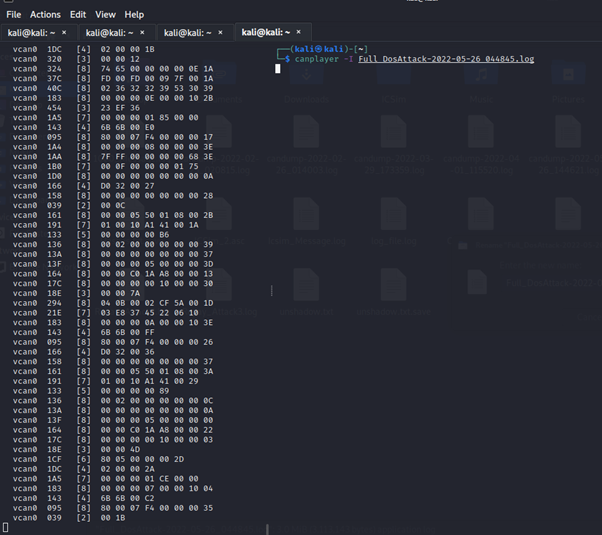Click data bytes 00 0C on 039 line
The width and height of the screenshot is (602, 535).
click(x=113, y=205)
